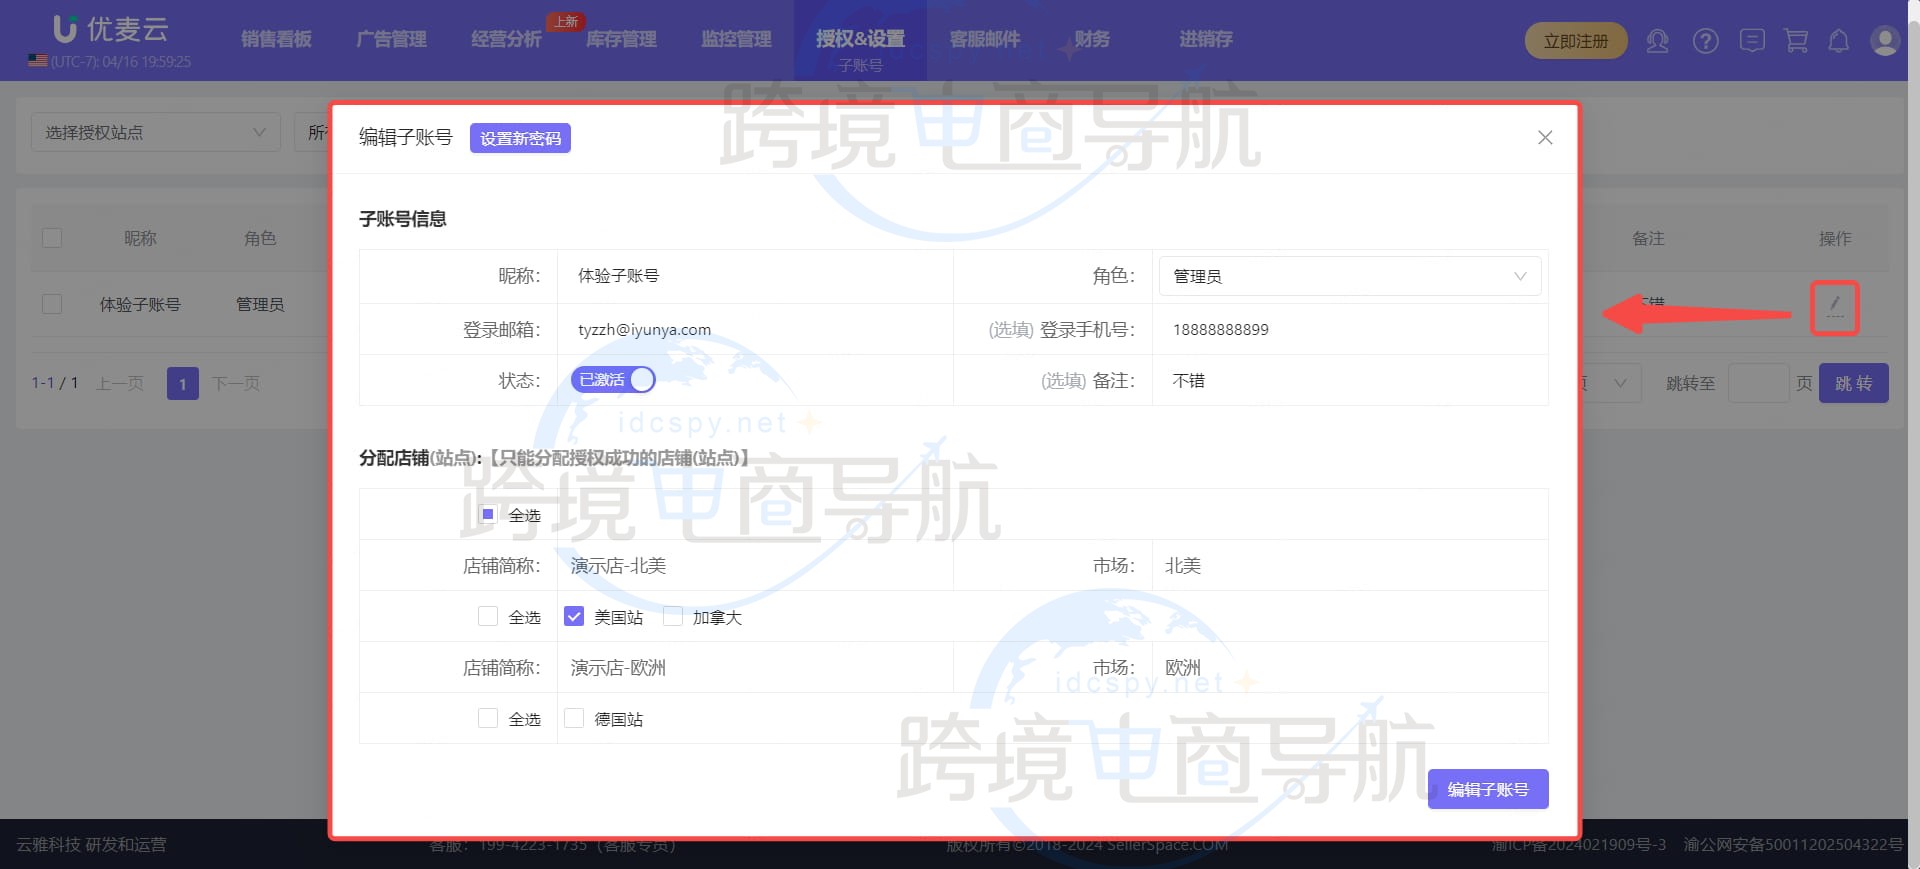The width and height of the screenshot is (1920, 869).
Task: Click the pencil edit icon in the operation column
Action: pyautogui.click(x=1834, y=306)
